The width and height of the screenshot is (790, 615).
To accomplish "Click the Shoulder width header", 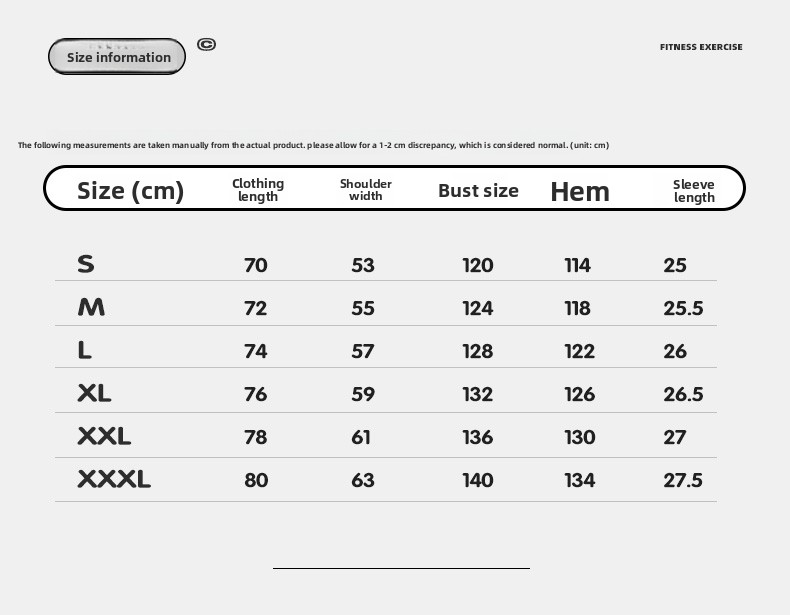I will coord(366,190).
